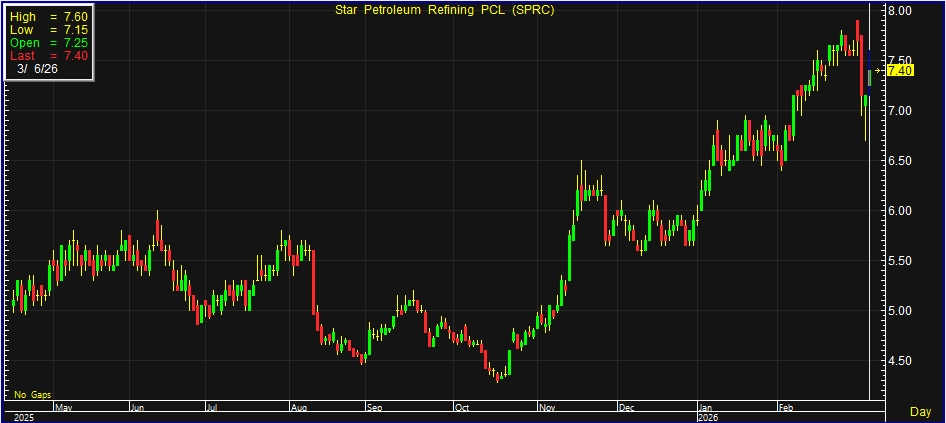Click the Day timeframe label
Image resolution: width=946 pixels, height=423 pixels.
click(921, 411)
